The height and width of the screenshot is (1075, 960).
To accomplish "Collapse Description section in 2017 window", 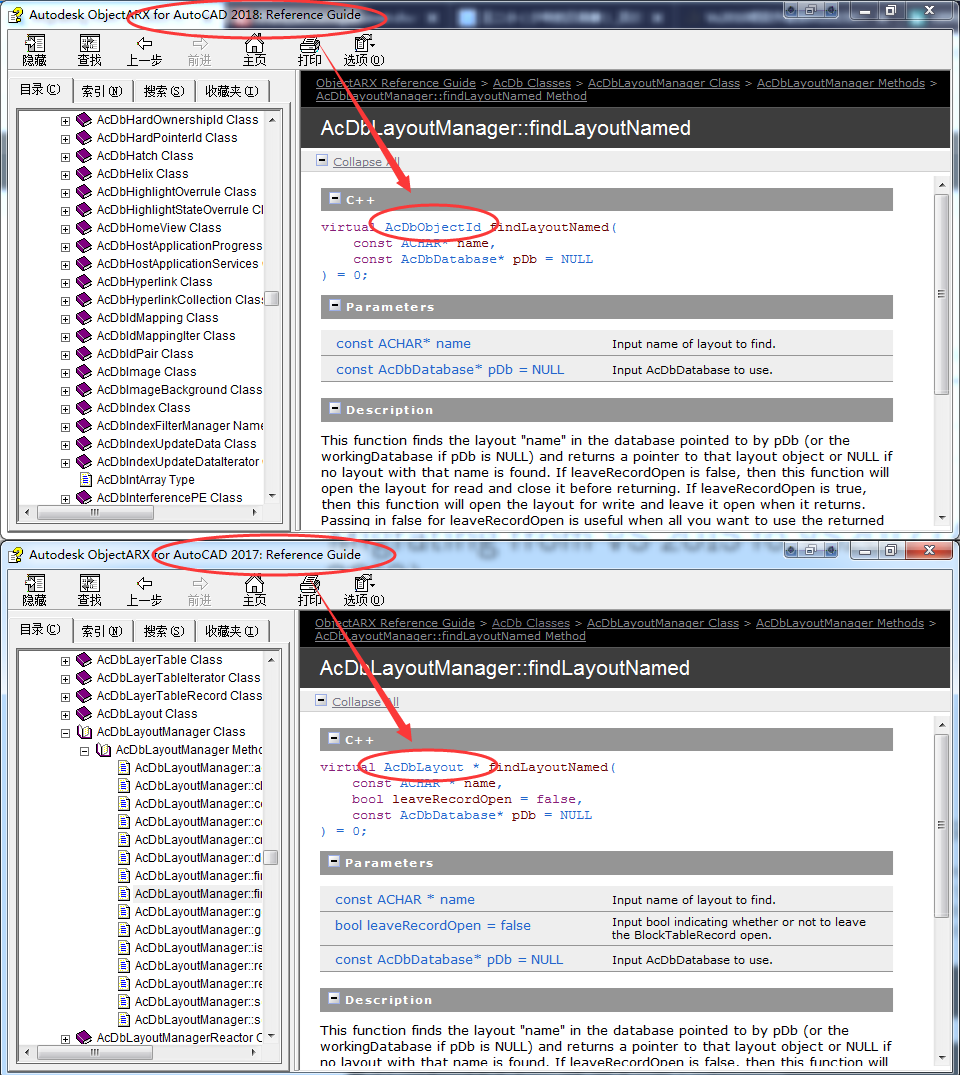I will [335, 998].
